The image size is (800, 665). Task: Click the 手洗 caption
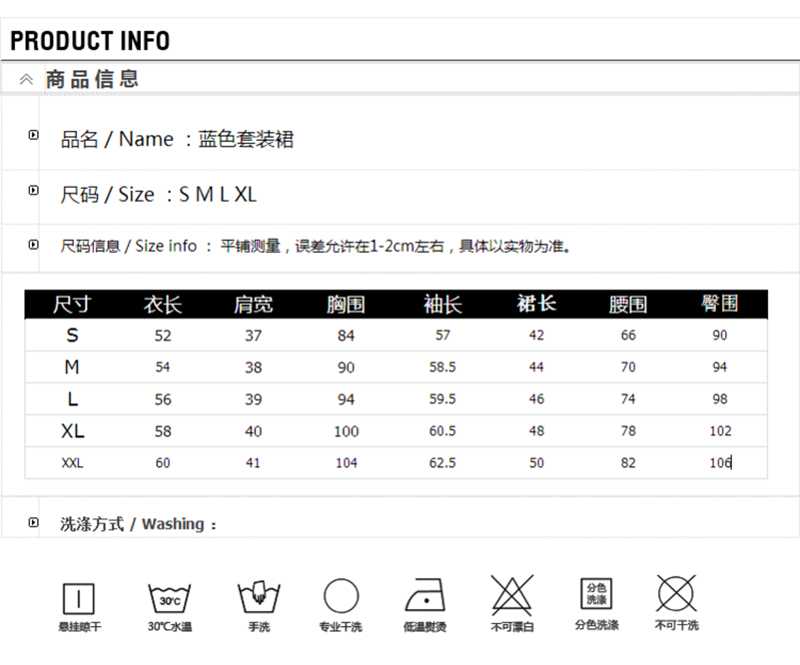[x=259, y=626]
